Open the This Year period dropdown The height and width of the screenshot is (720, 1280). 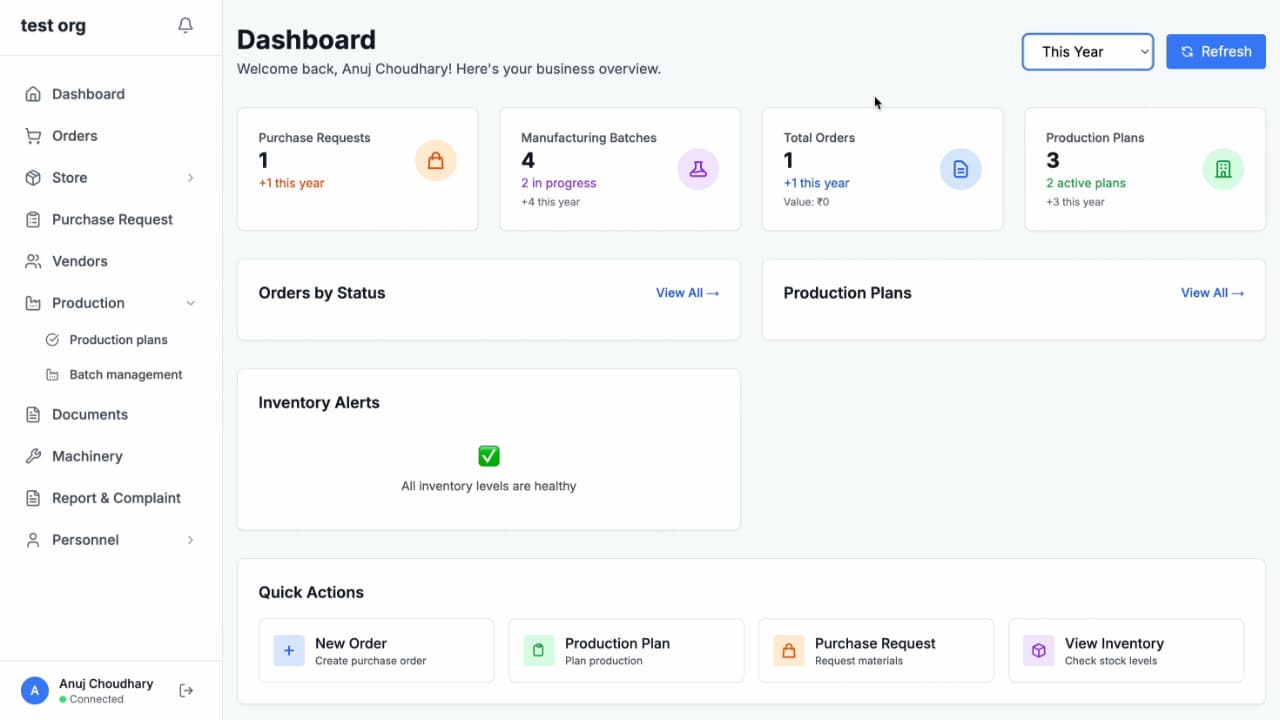[x=1087, y=52]
